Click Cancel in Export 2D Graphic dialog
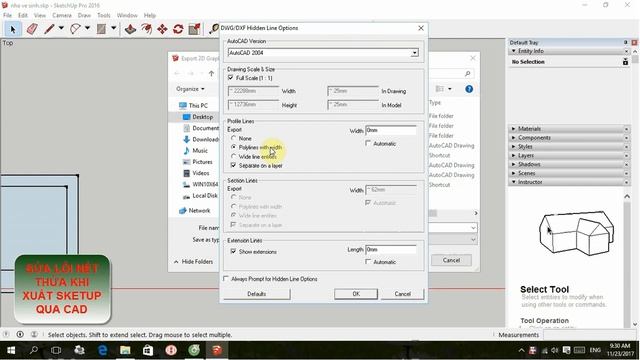 (451, 260)
